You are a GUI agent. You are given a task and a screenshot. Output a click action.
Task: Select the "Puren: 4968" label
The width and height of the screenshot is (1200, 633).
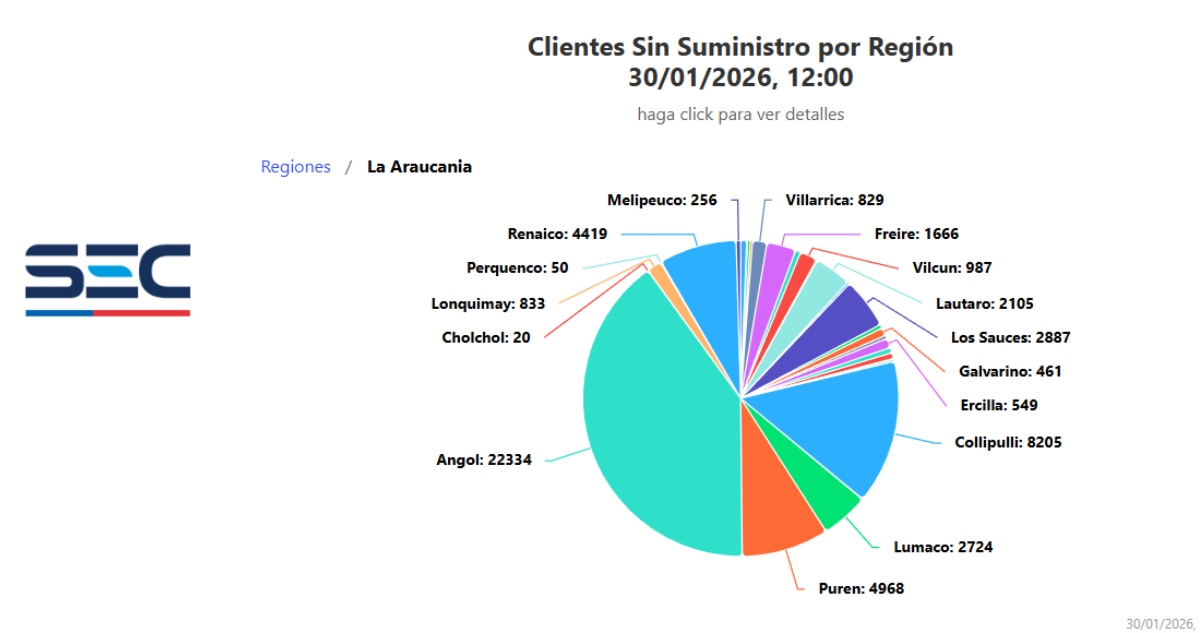(x=861, y=588)
